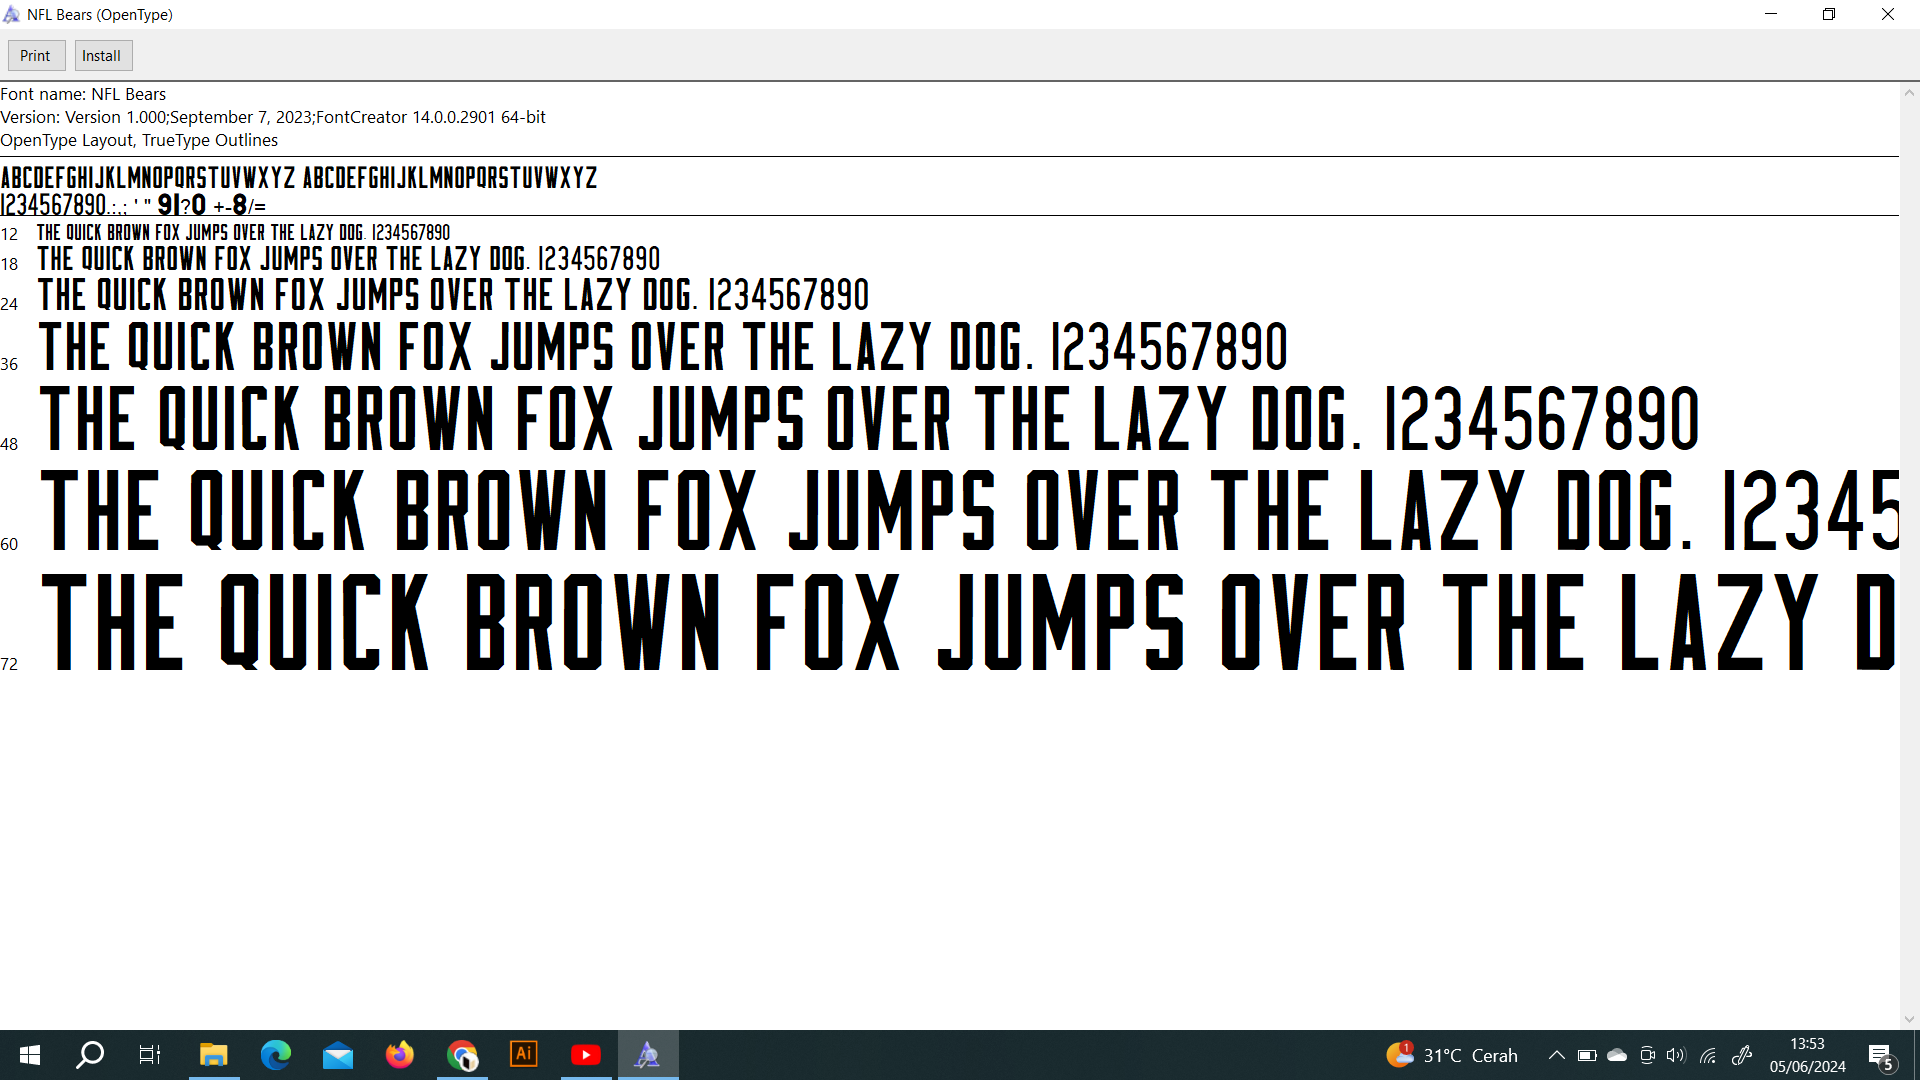Expand hidden system tray icons
The image size is (1920, 1080).
[1557, 1055]
